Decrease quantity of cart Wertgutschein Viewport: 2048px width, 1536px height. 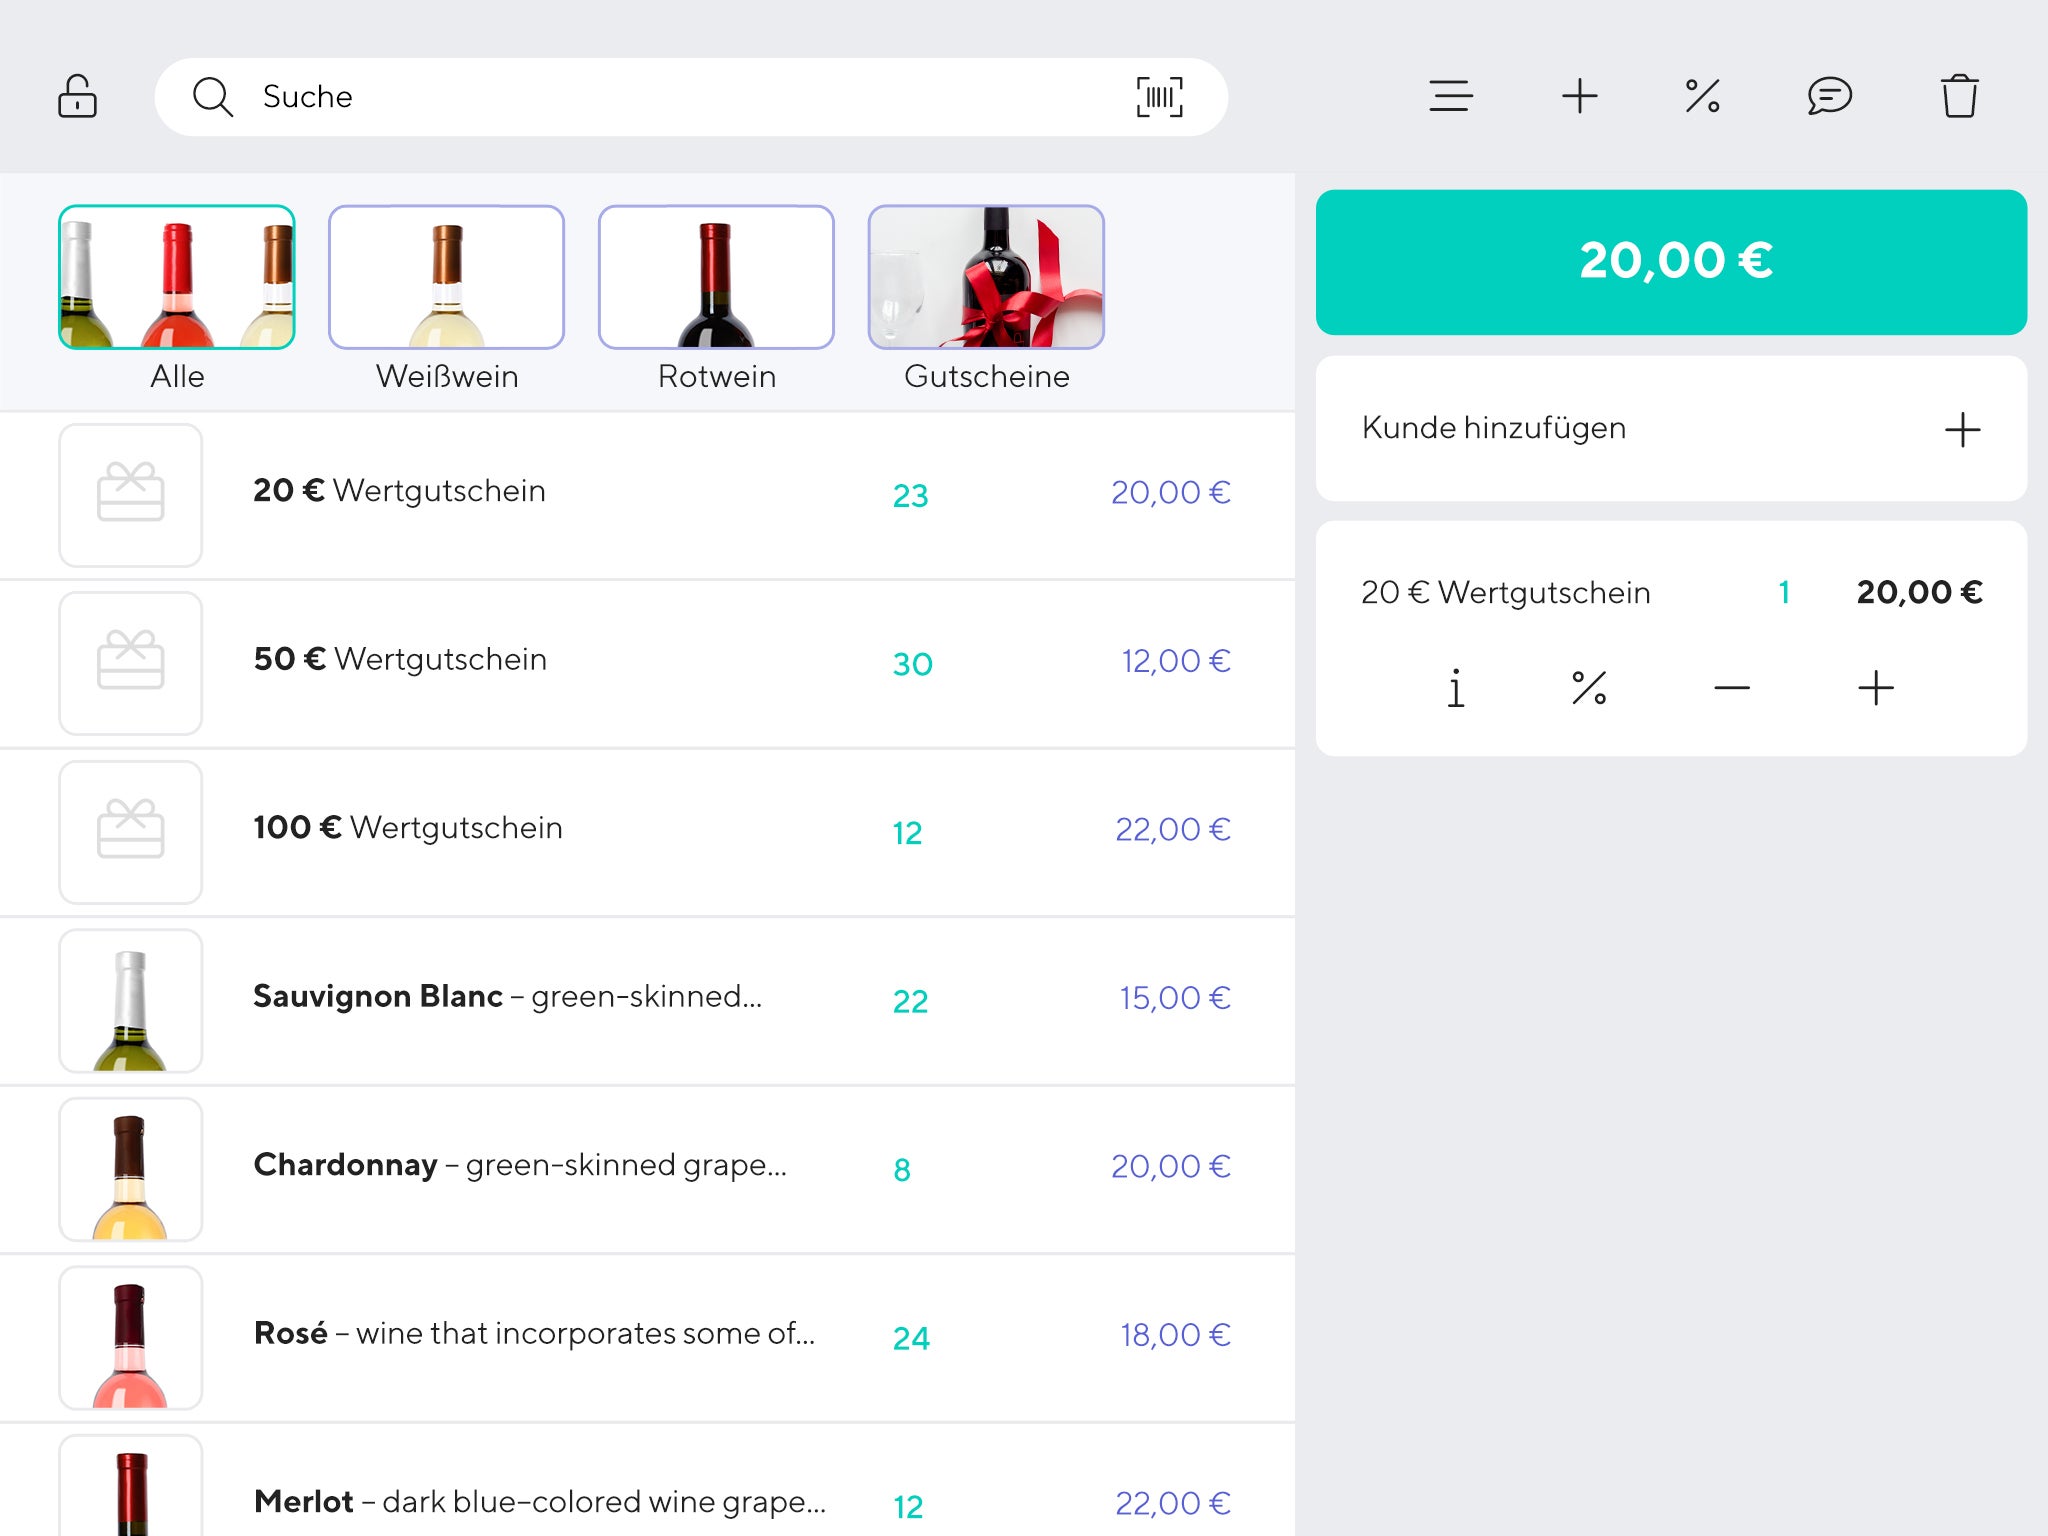(1731, 688)
